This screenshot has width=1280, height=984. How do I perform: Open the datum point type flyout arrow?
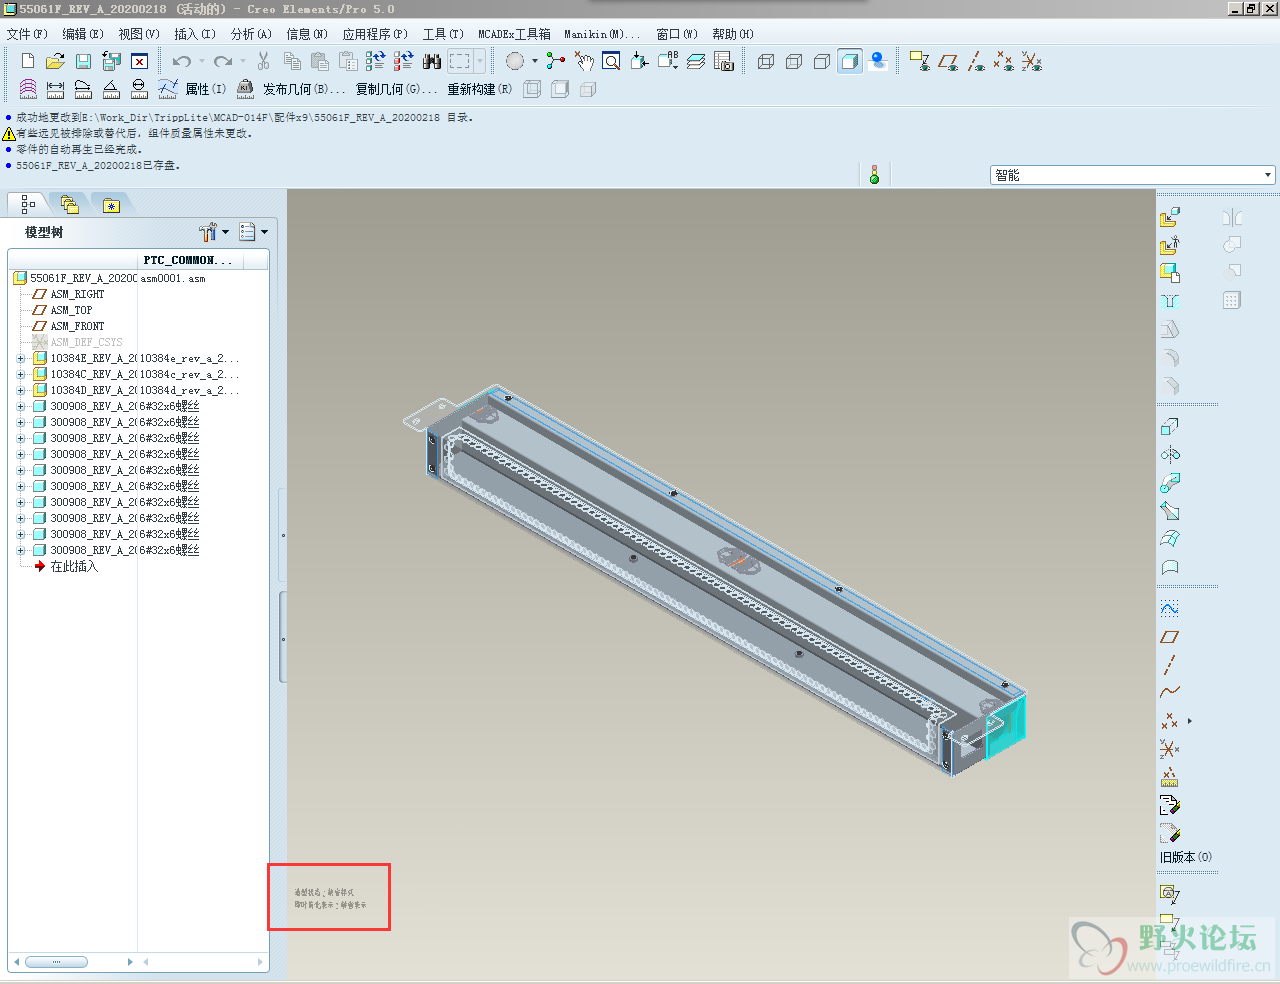pos(1189,721)
